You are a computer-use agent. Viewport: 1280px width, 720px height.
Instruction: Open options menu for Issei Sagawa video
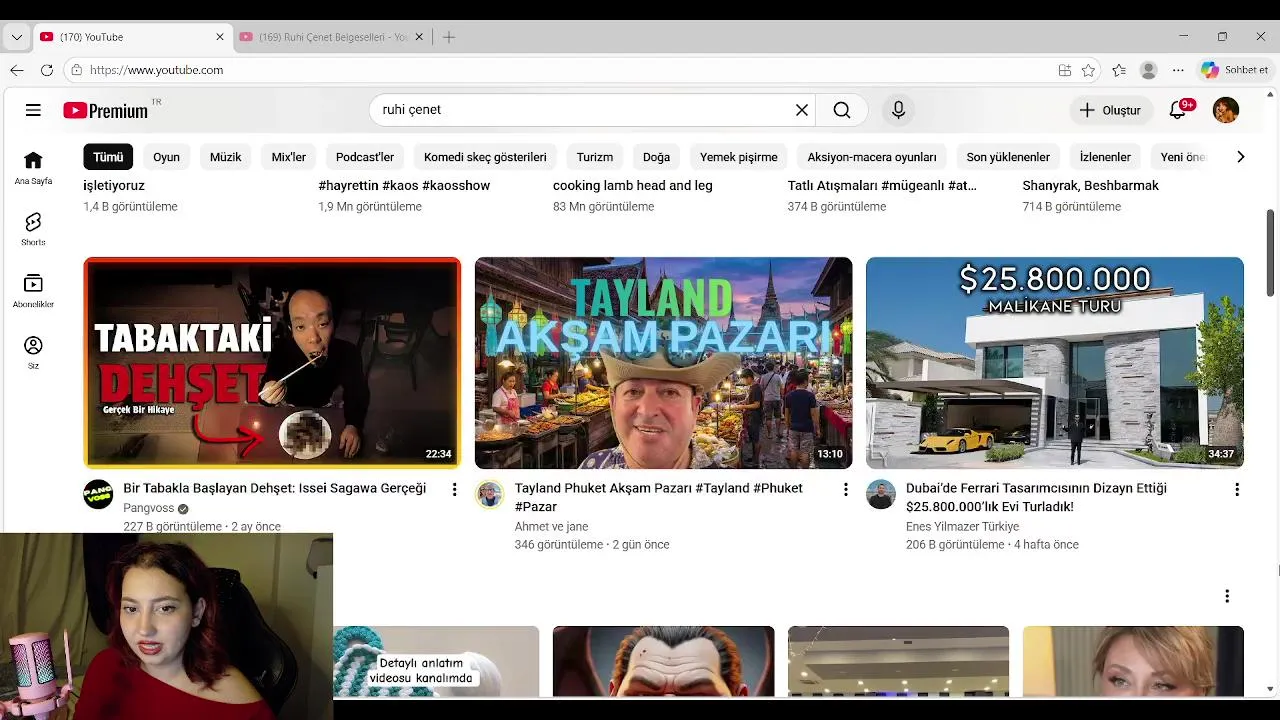pos(454,489)
